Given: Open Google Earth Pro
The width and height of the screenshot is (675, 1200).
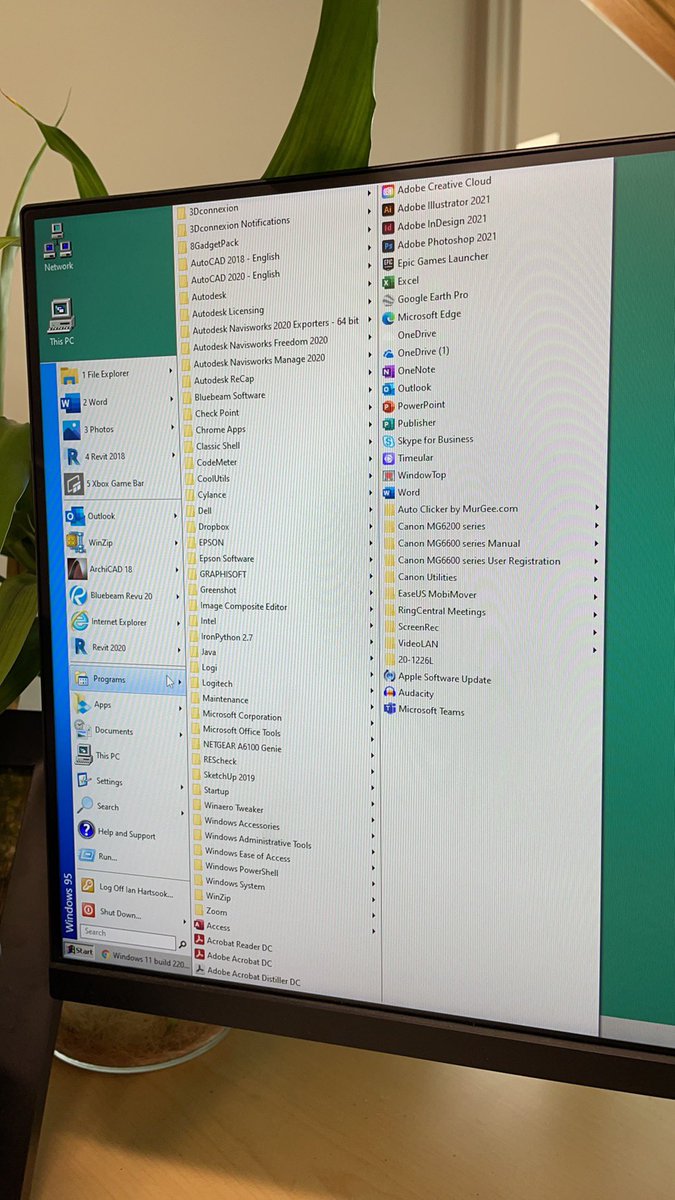Looking at the screenshot, I should [x=425, y=297].
